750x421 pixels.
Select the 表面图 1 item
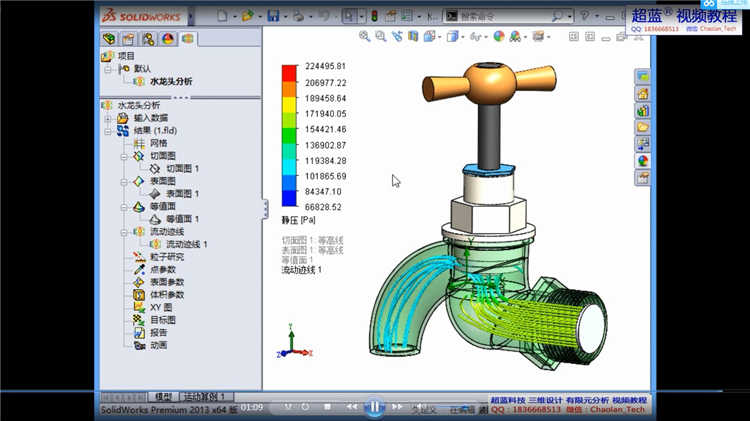182,193
